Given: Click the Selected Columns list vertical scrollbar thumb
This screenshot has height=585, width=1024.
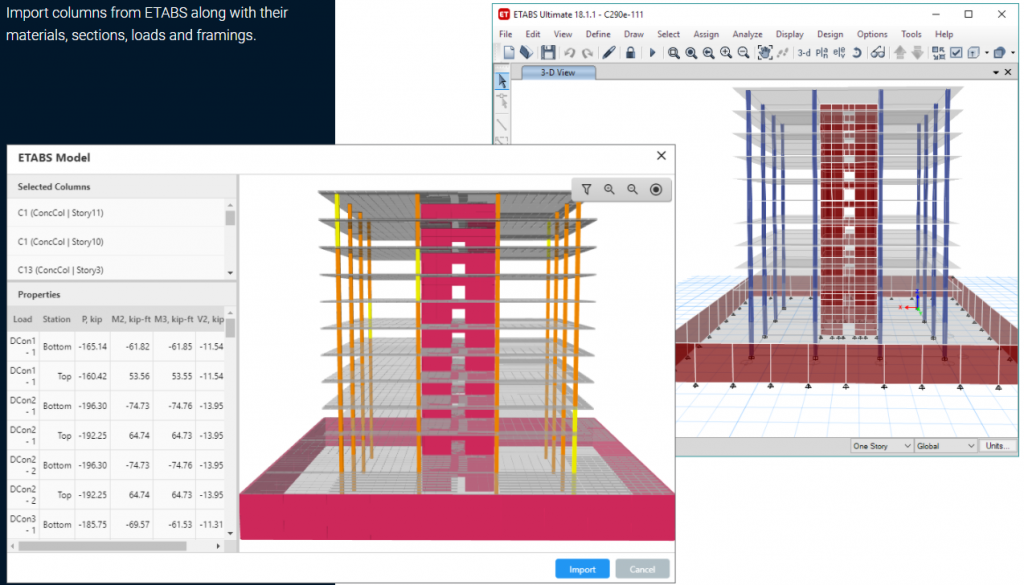Looking at the screenshot, I should pyautogui.click(x=230, y=217).
